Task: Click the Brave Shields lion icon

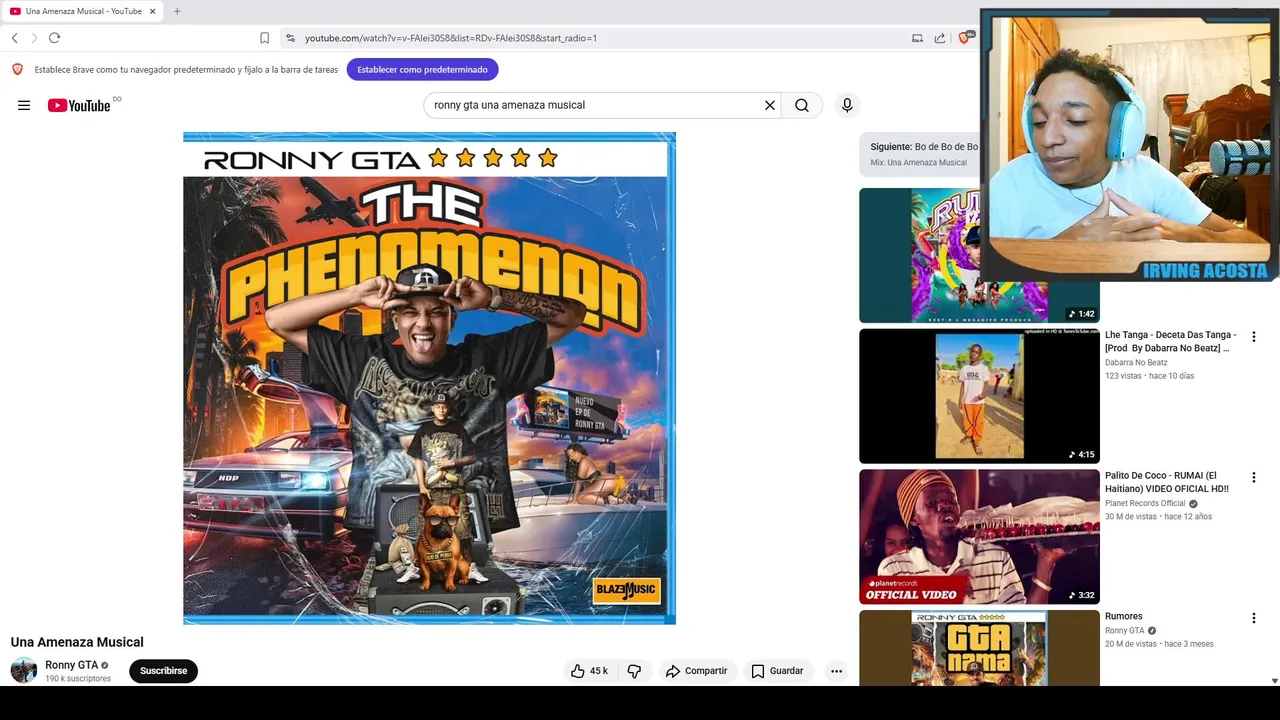Action: click(965, 37)
